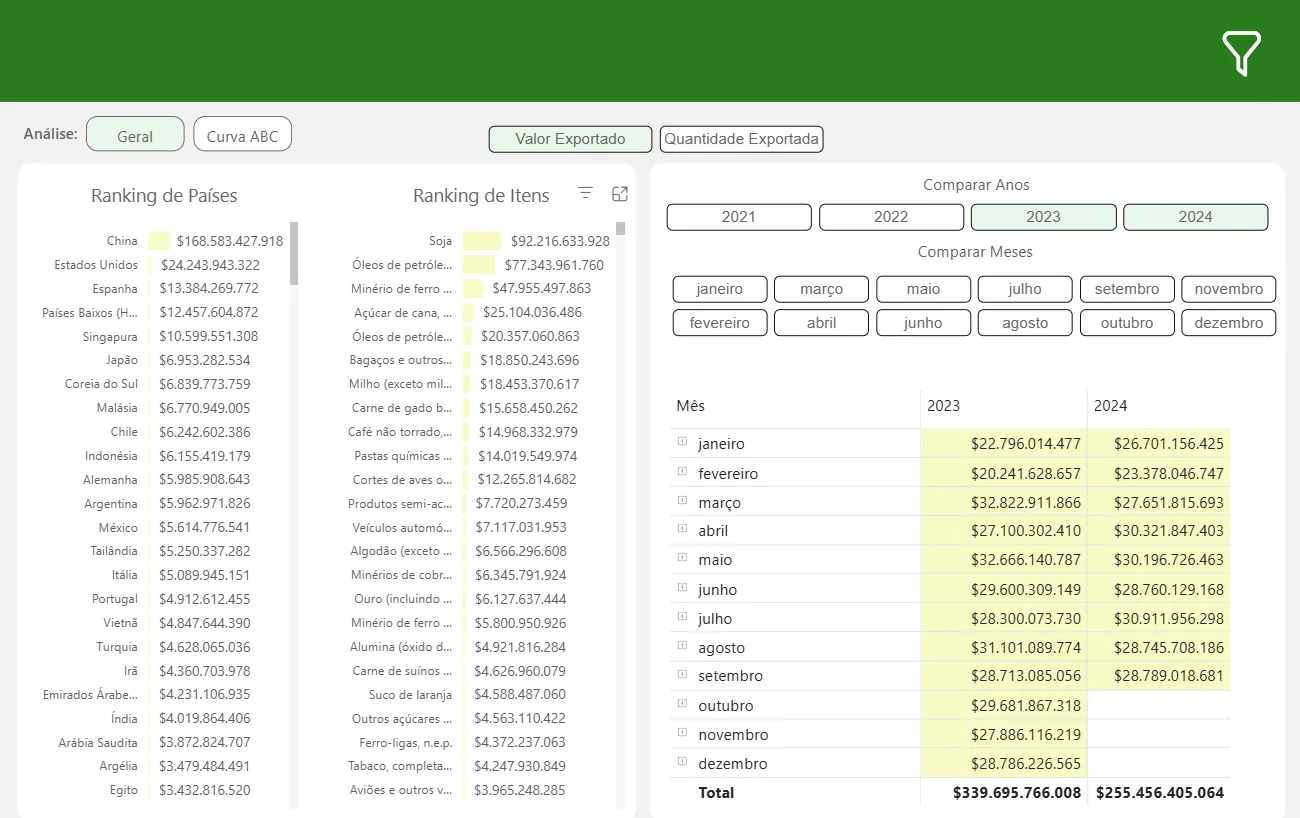Screen dimensions: 1300x818
Task: Click the 2023 total $339.695.766.008
Action: [1017, 792]
